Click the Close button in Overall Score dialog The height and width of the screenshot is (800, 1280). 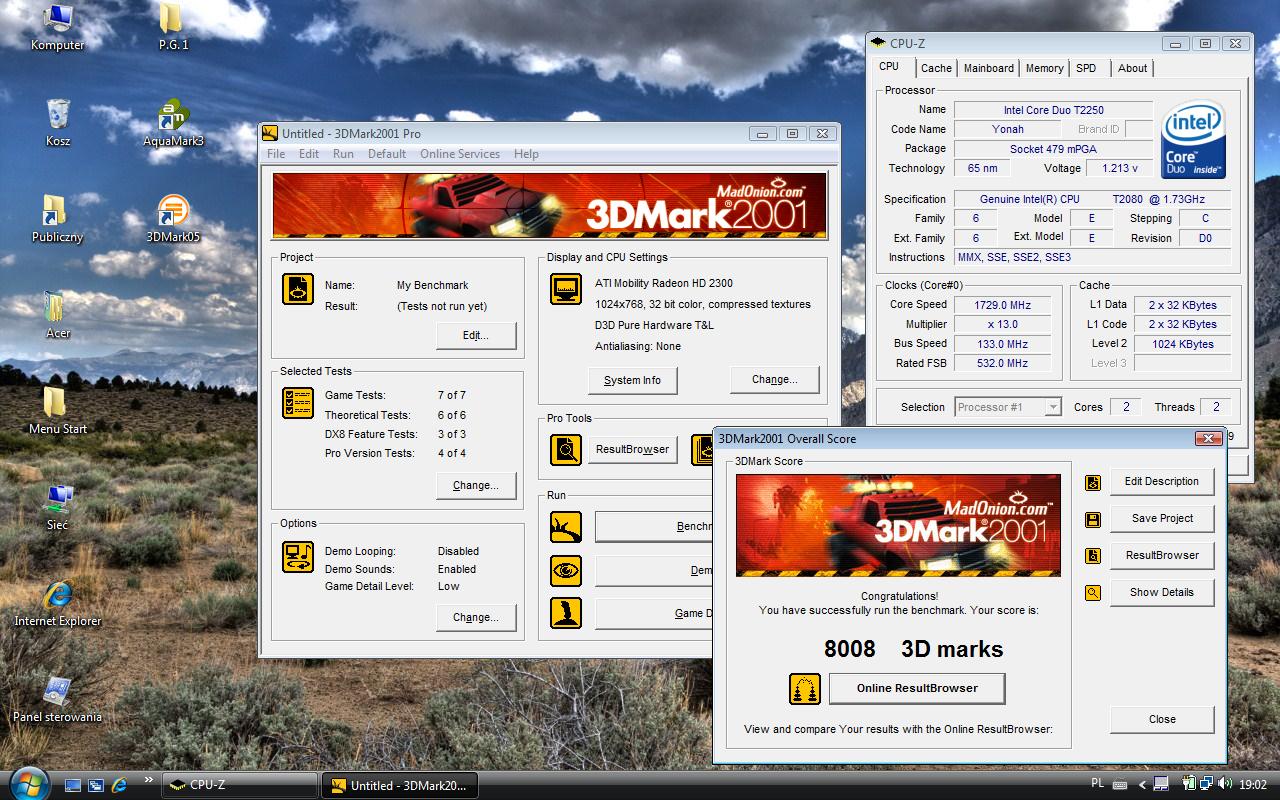(1162, 719)
